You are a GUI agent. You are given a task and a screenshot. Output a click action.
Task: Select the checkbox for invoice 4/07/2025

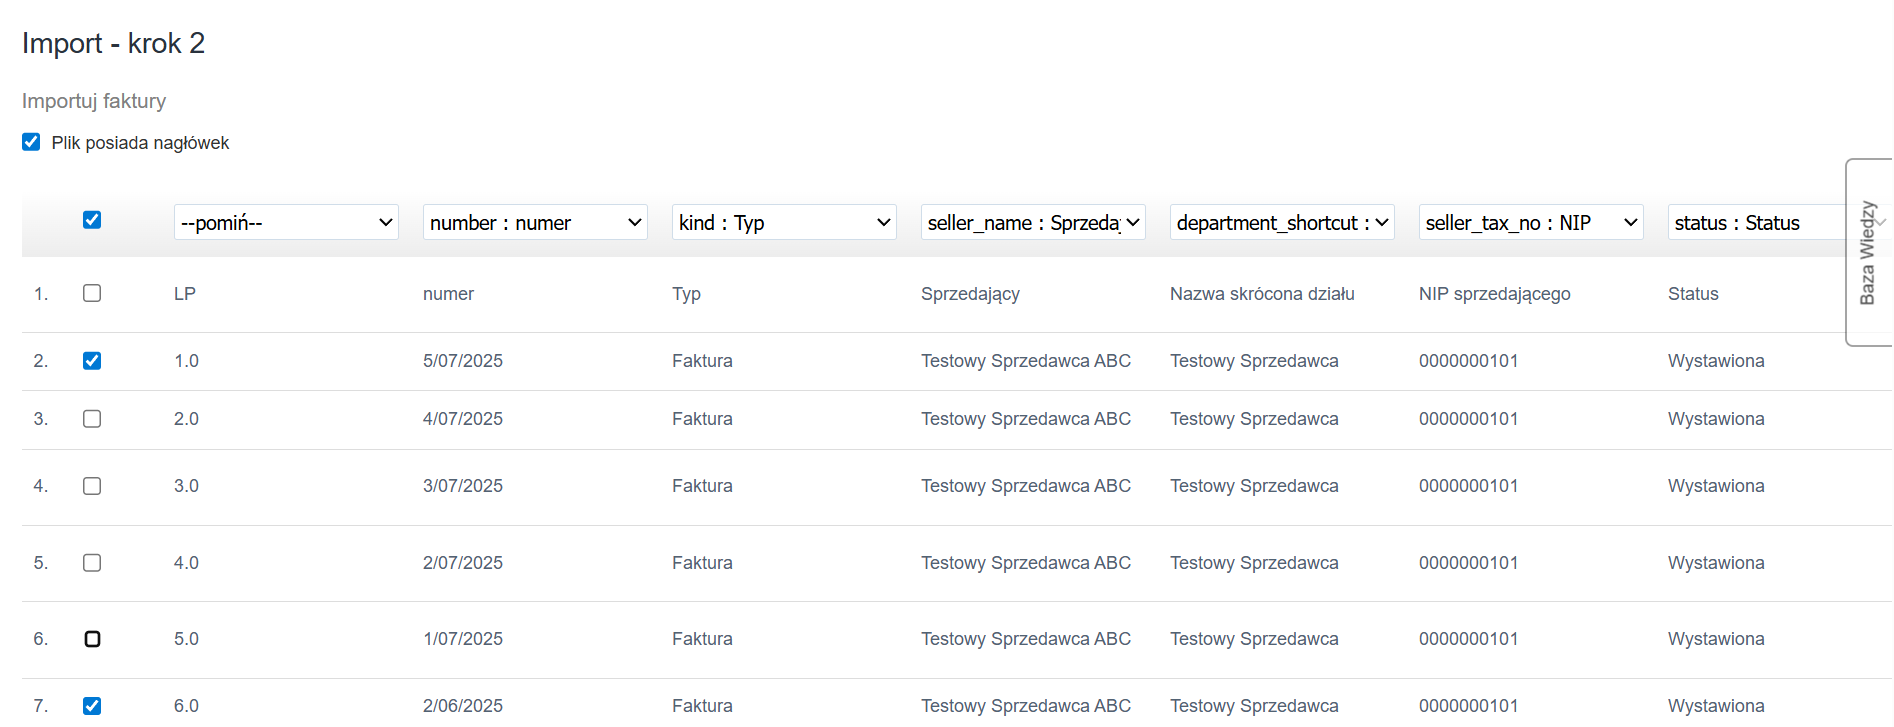(x=92, y=419)
